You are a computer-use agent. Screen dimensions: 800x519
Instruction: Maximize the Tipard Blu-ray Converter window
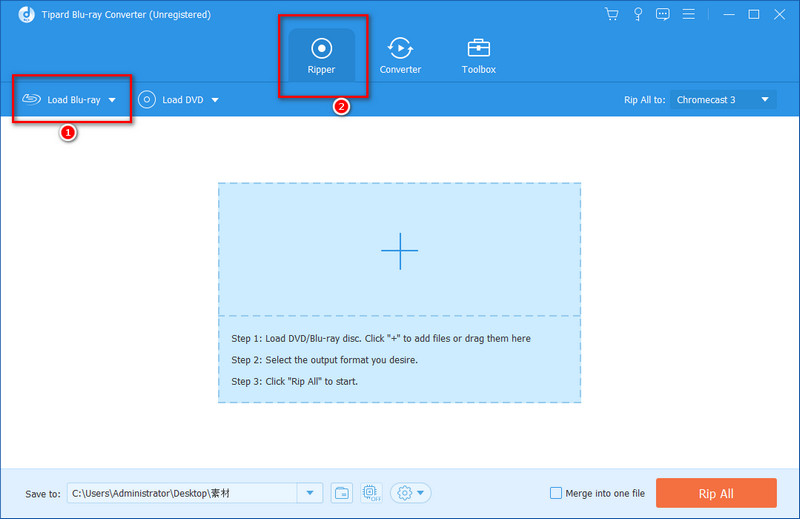pos(754,14)
